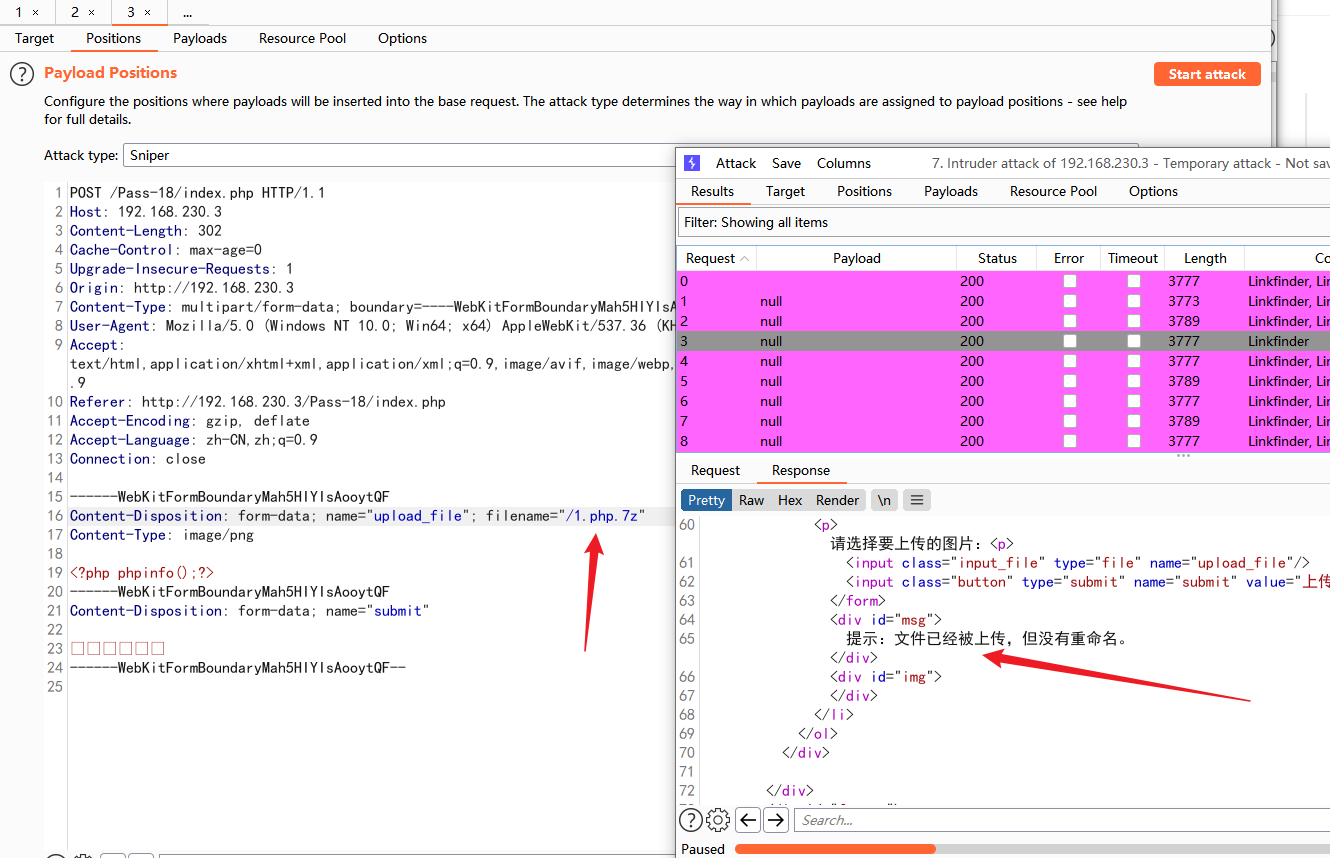Select Target tab in attack window
1330x858 pixels.
[x=785, y=191]
